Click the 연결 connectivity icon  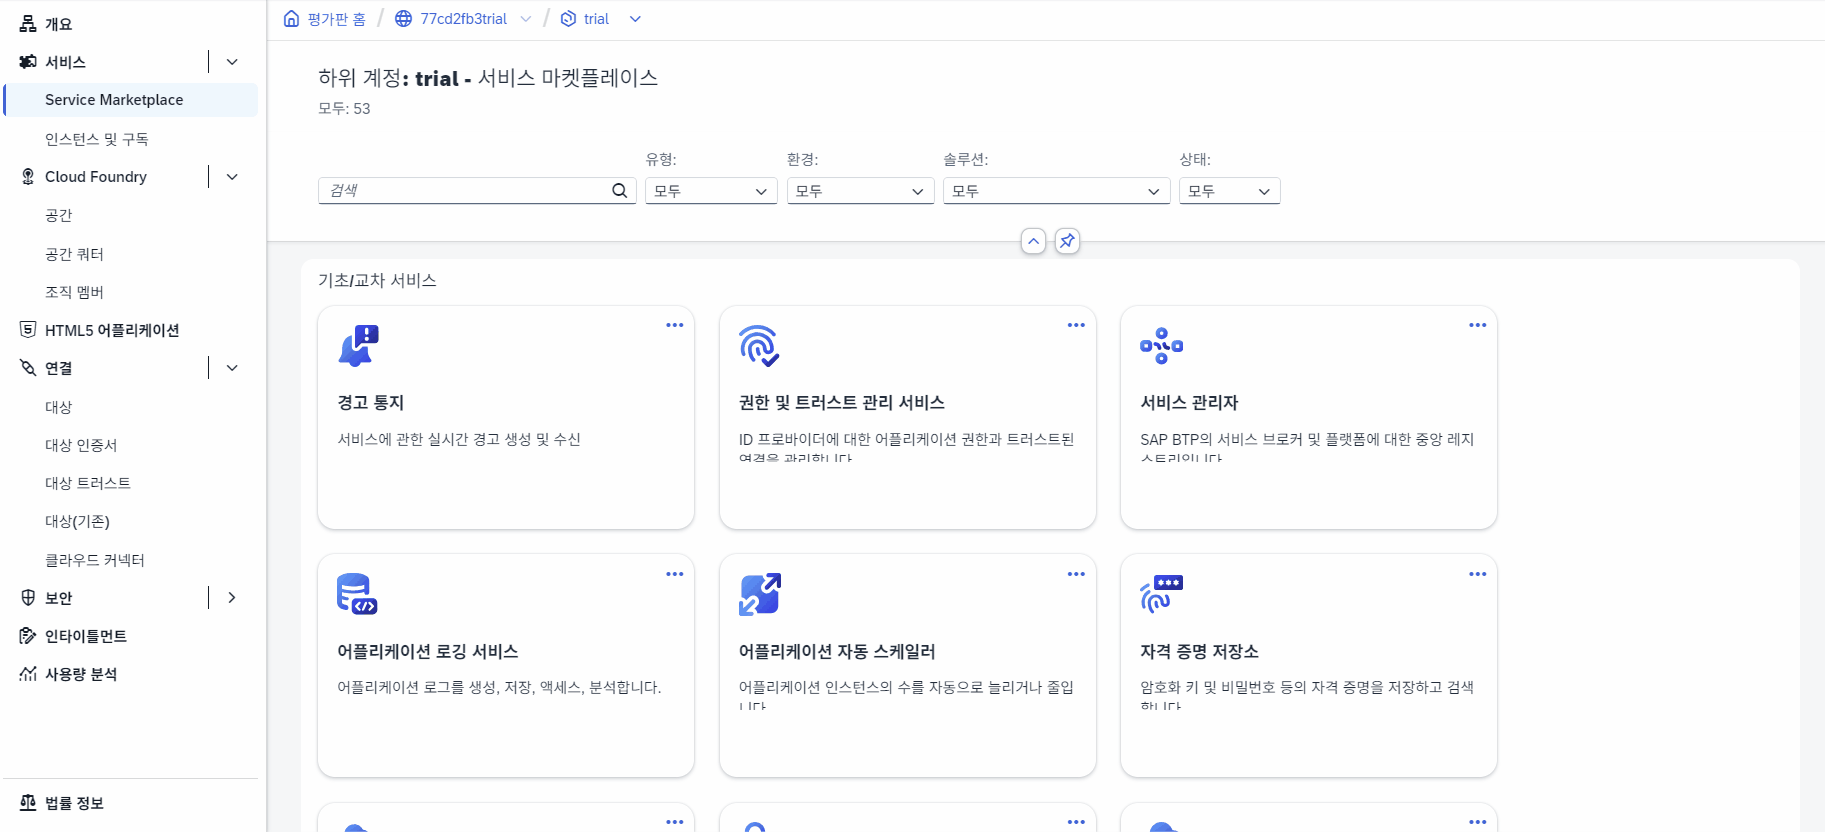[x=28, y=368]
